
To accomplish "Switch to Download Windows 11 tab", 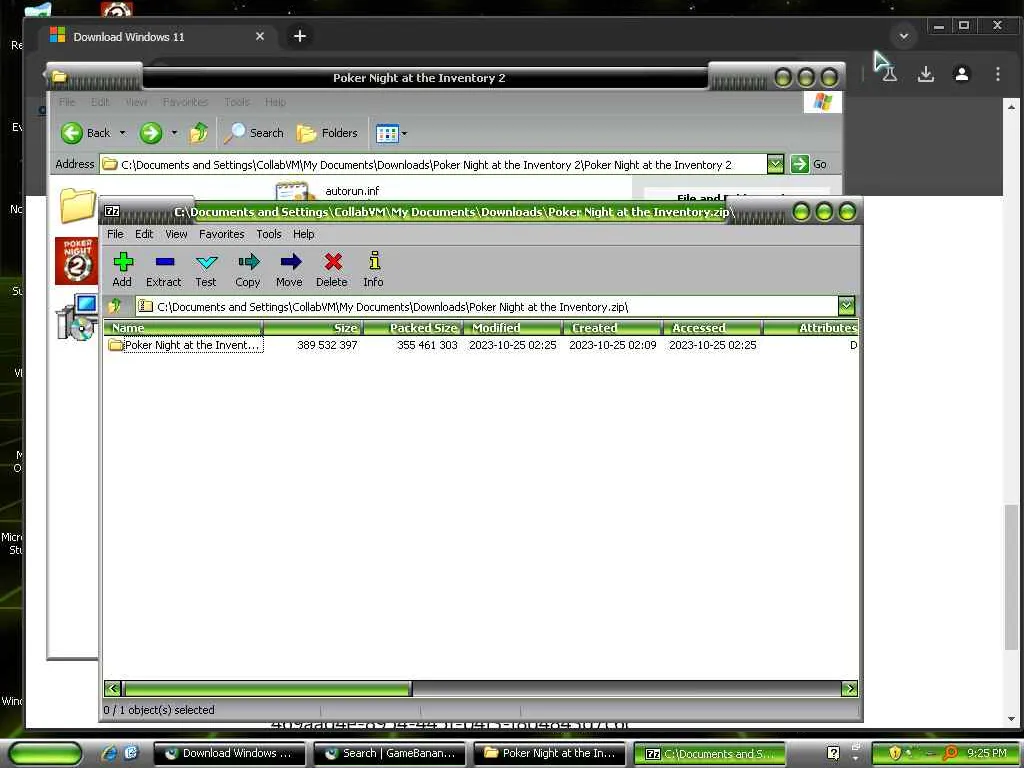I will [x=159, y=36].
